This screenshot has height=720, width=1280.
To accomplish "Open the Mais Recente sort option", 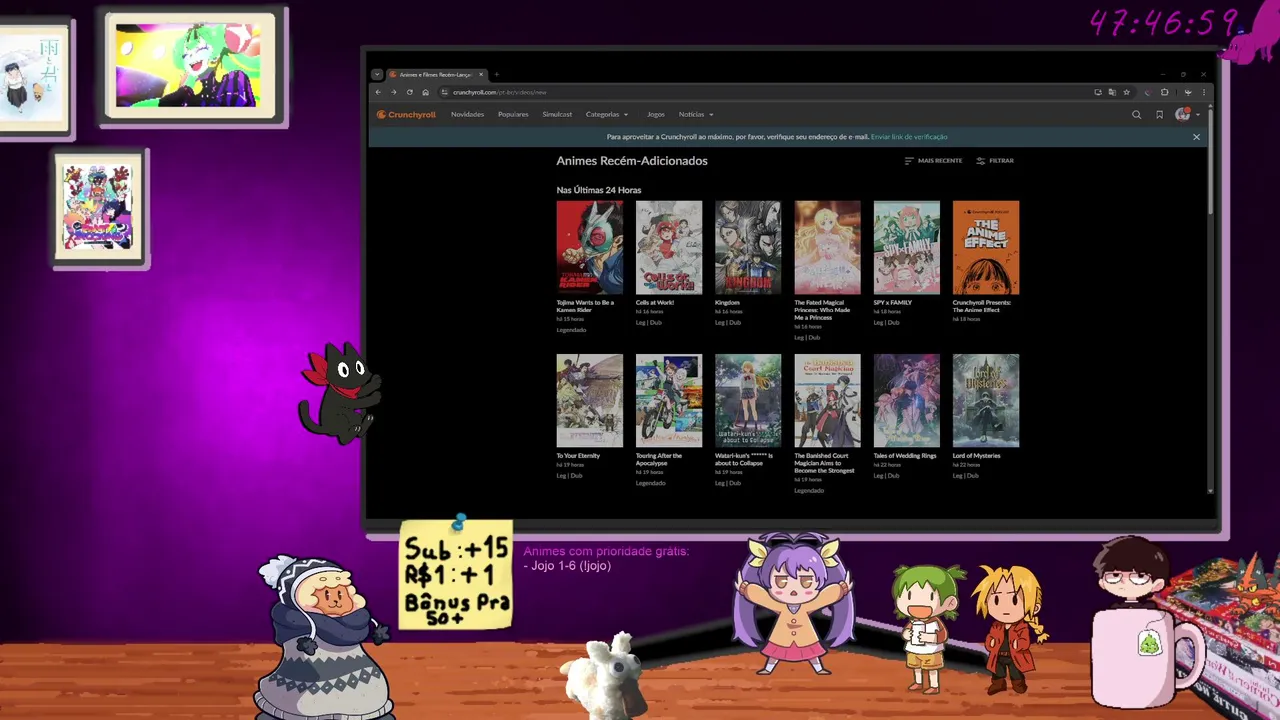I will [x=933, y=161].
